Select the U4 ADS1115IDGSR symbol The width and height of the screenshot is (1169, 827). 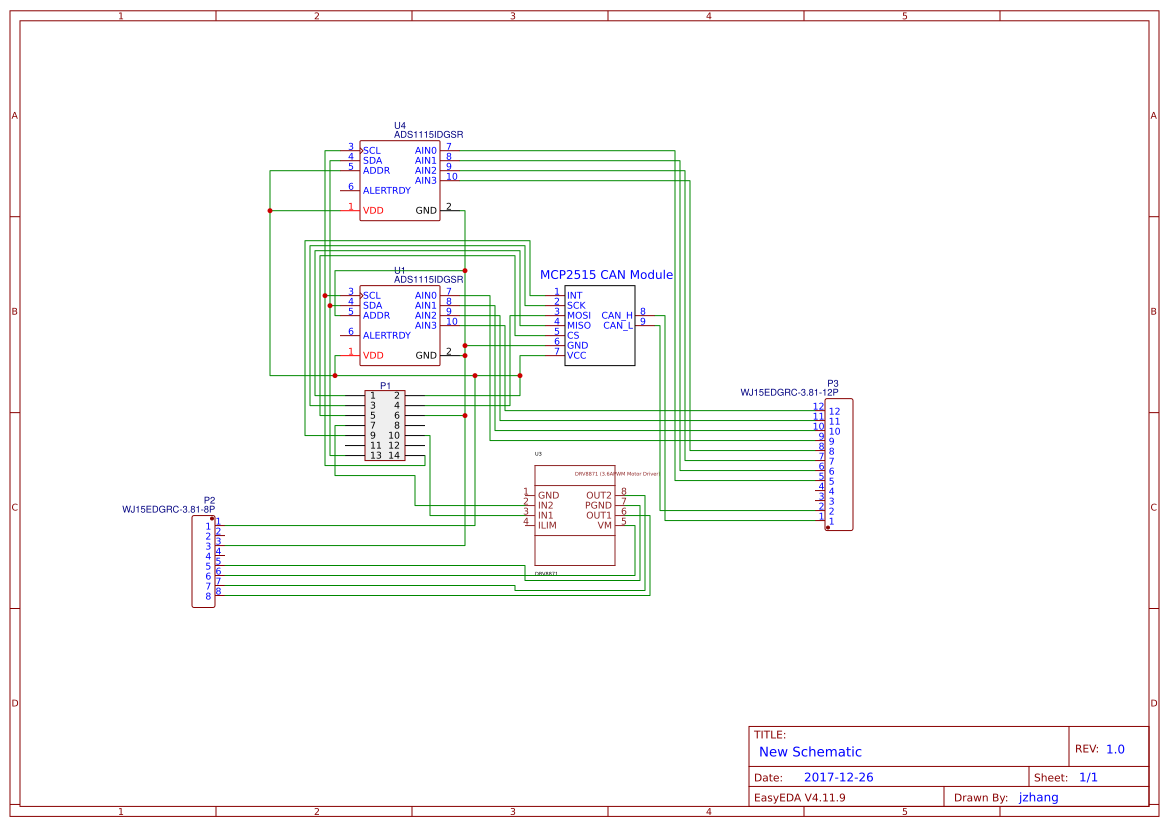[399, 180]
